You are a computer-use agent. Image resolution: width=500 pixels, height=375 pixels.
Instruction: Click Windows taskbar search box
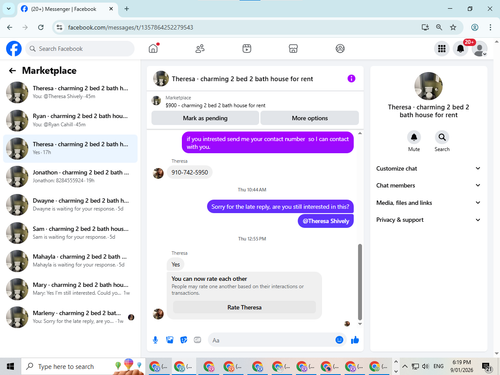pos(83,366)
